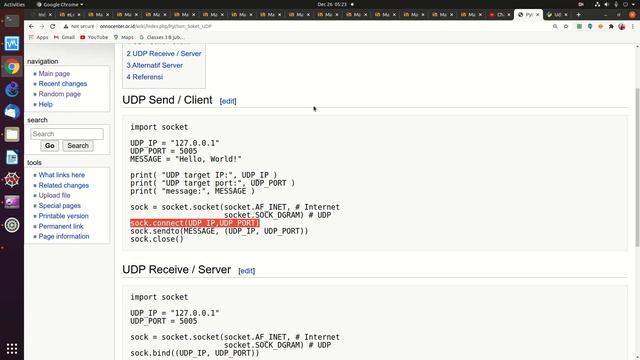Open the Google Chrome app menu
640x360 pixels.
[60, 4]
